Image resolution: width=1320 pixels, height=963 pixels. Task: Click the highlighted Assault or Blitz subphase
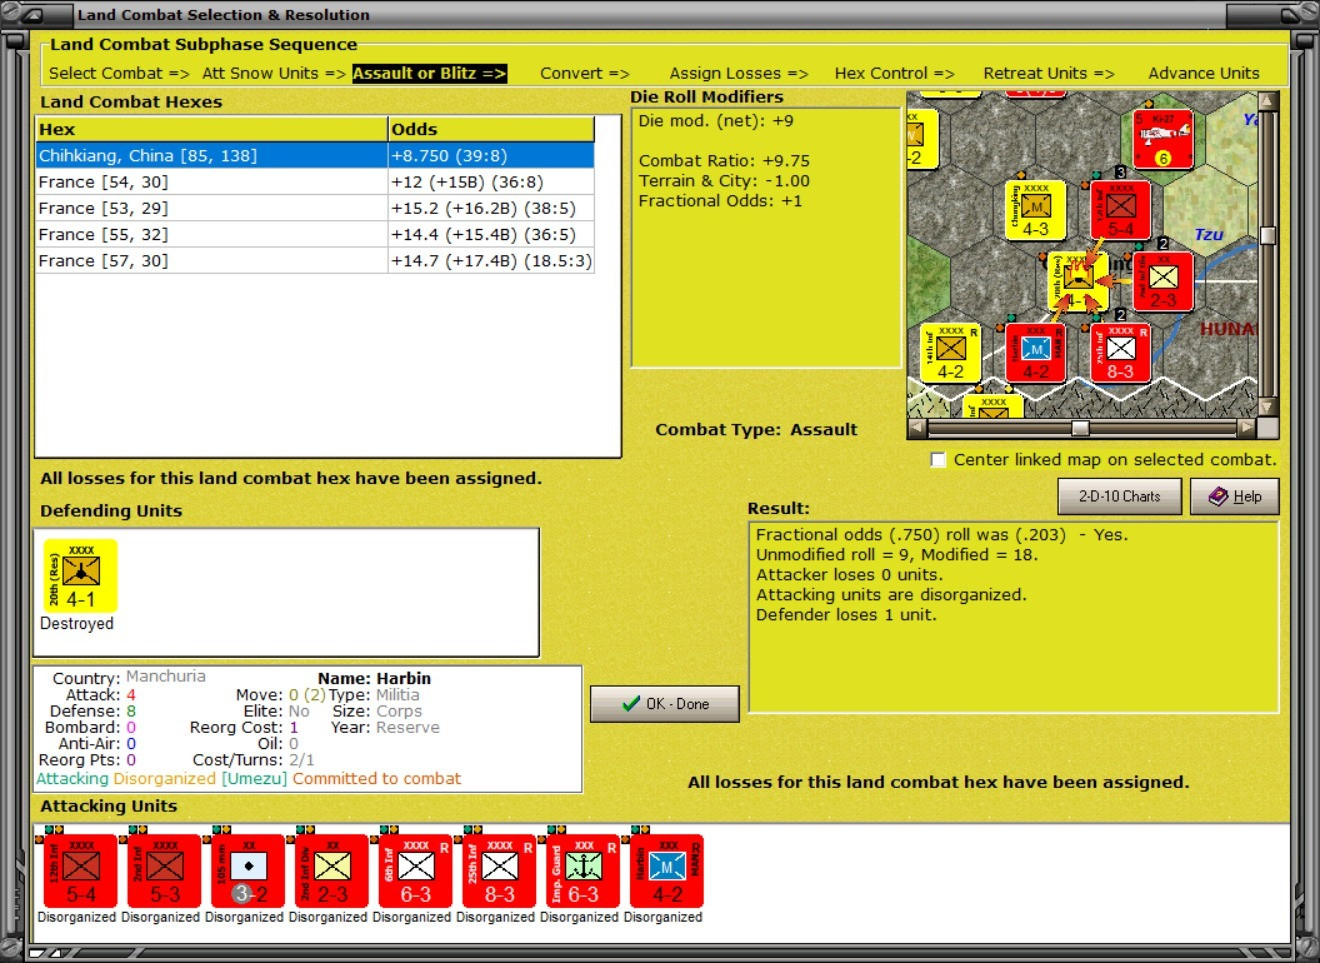coord(430,73)
